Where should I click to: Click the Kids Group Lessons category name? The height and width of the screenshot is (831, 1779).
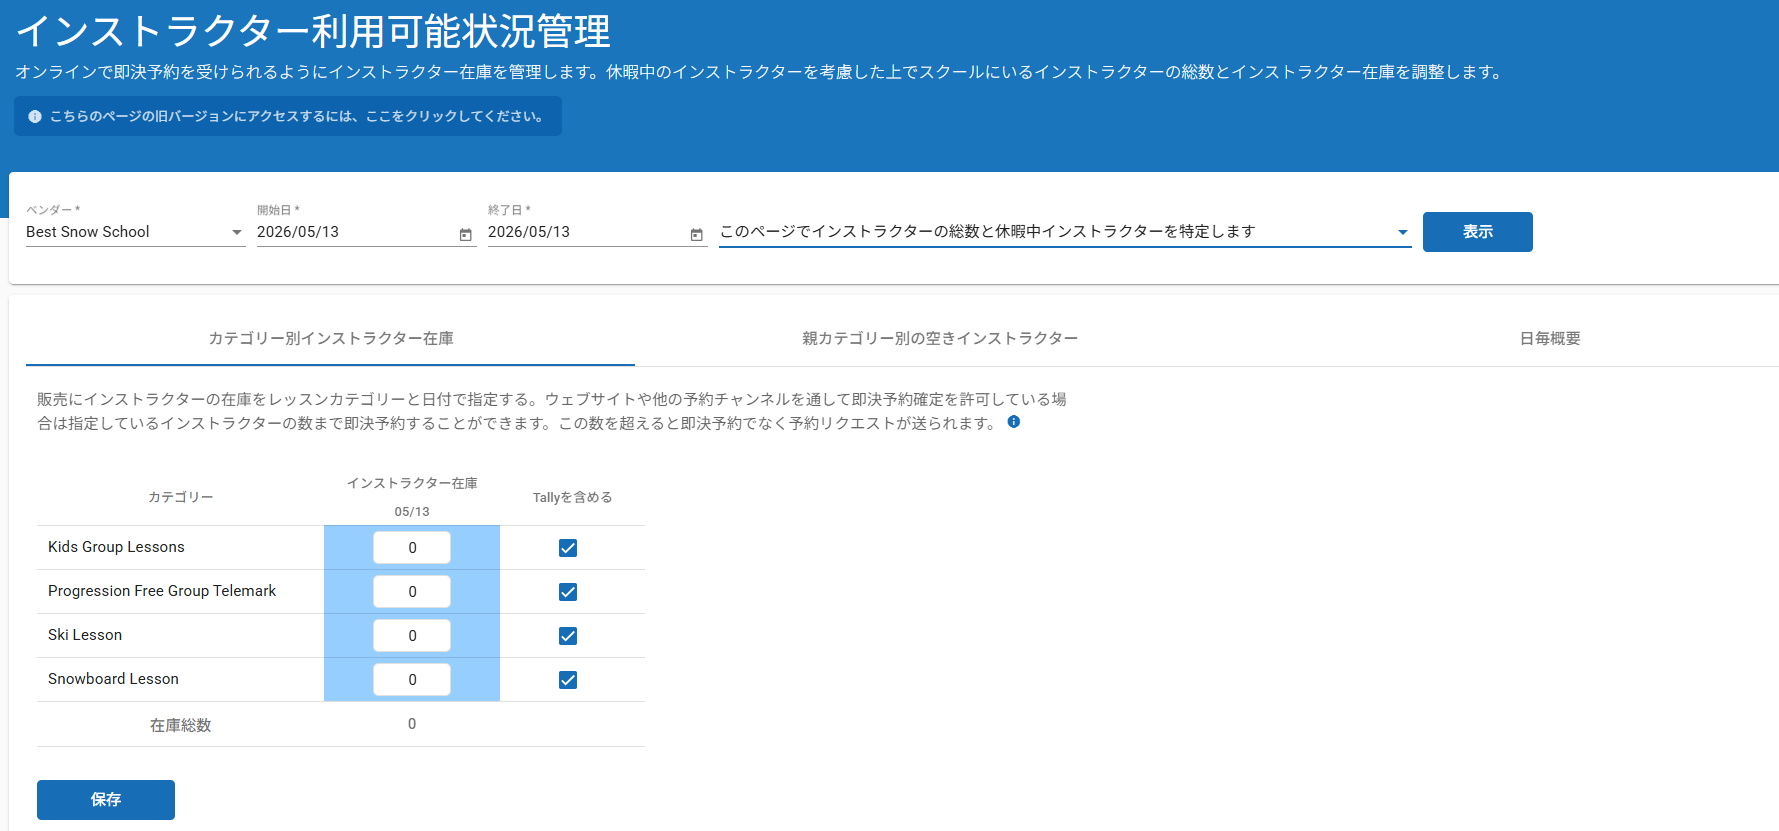(x=116, y=547)
